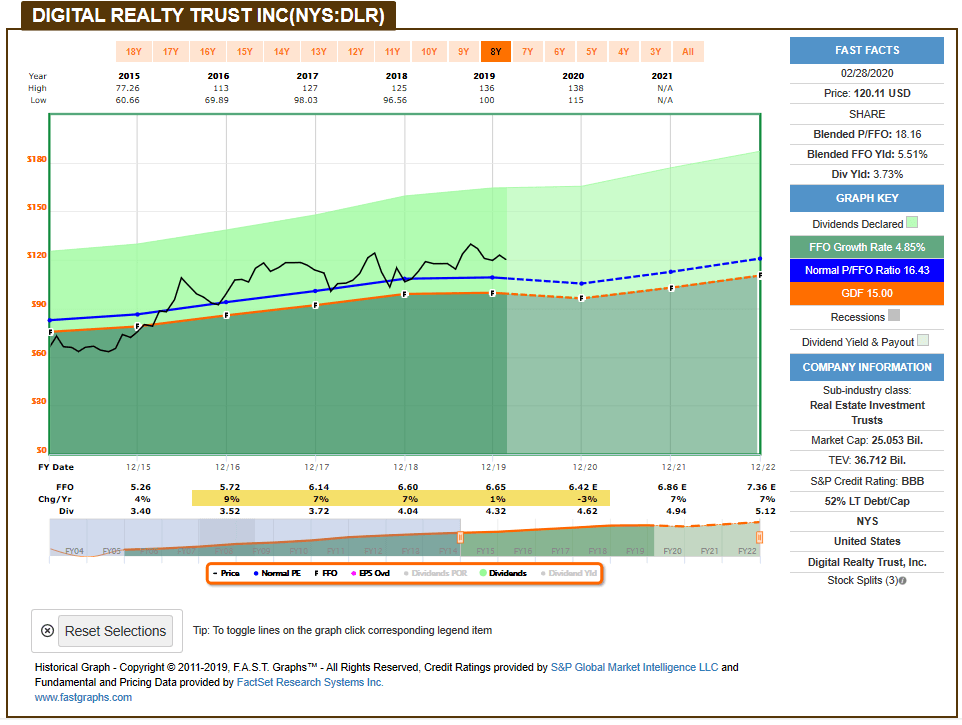Select the 14Y time range tab
The width and height of the screenshot is (962, 725).
(282, 52)
